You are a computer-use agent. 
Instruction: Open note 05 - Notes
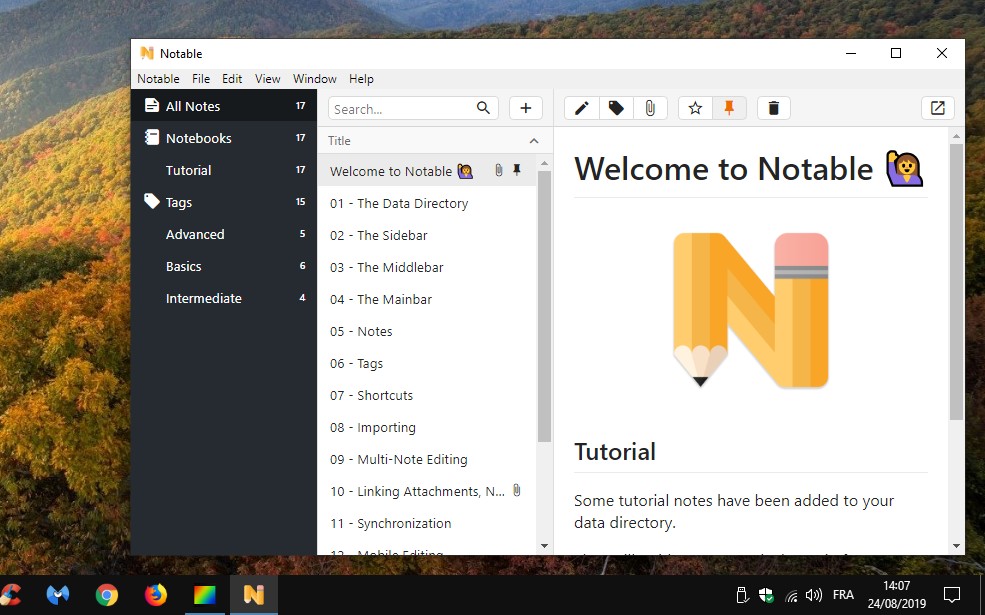tap(427, 331)
